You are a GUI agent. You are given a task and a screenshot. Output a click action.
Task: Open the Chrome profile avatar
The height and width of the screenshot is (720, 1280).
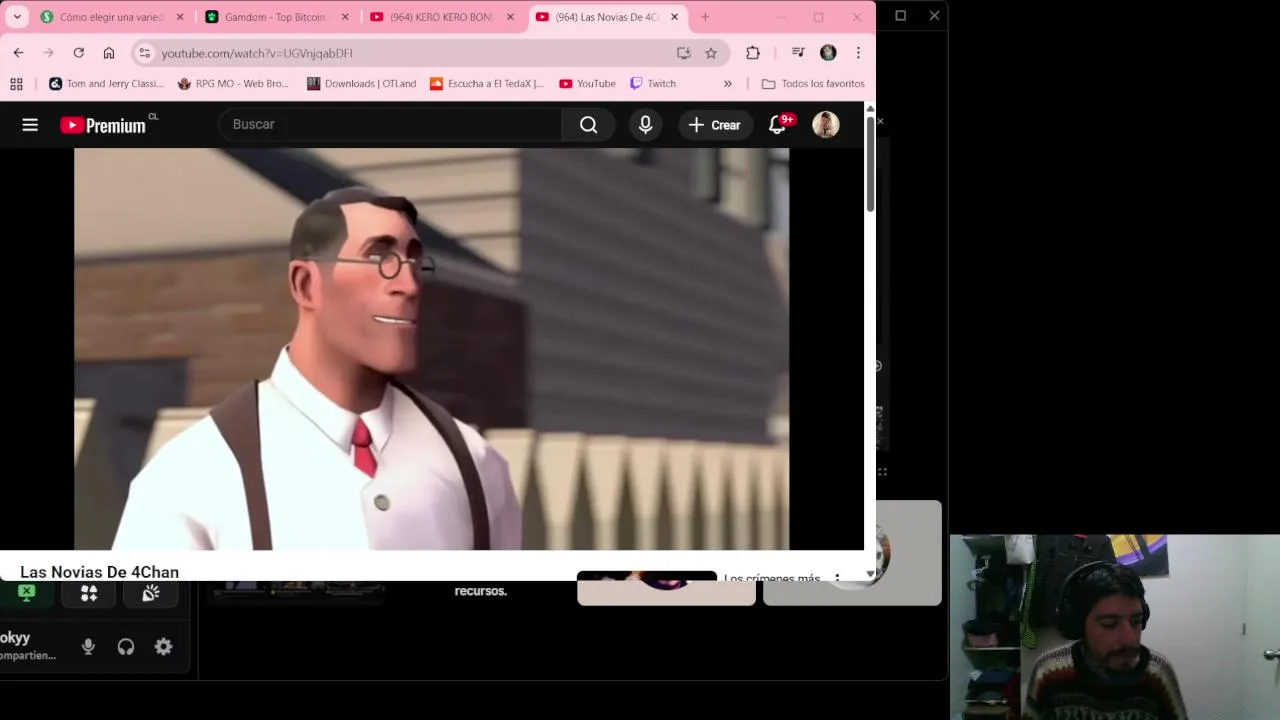point(828,53)
